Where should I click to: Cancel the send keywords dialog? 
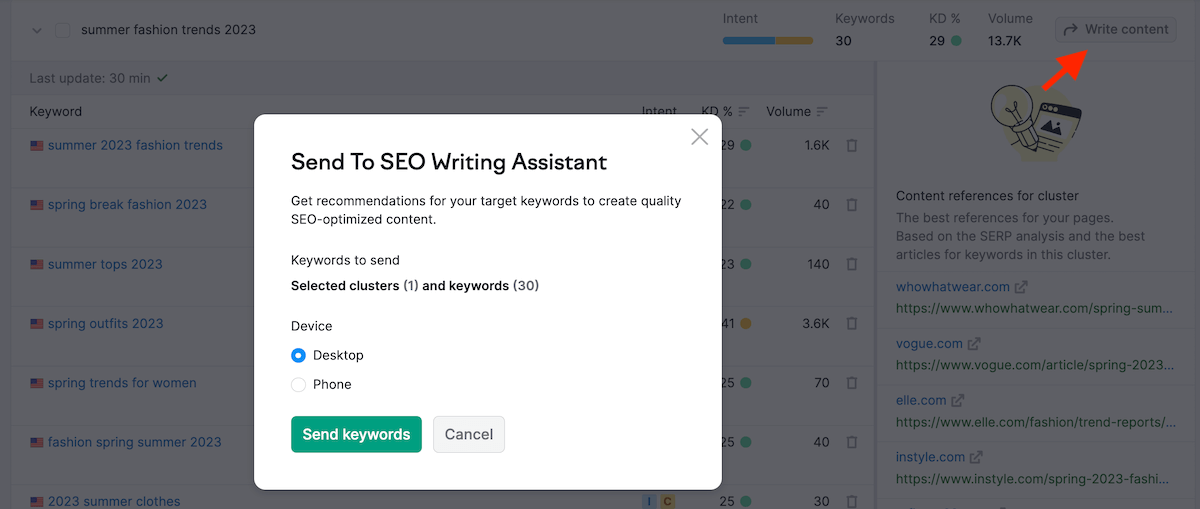pos(469,434)
